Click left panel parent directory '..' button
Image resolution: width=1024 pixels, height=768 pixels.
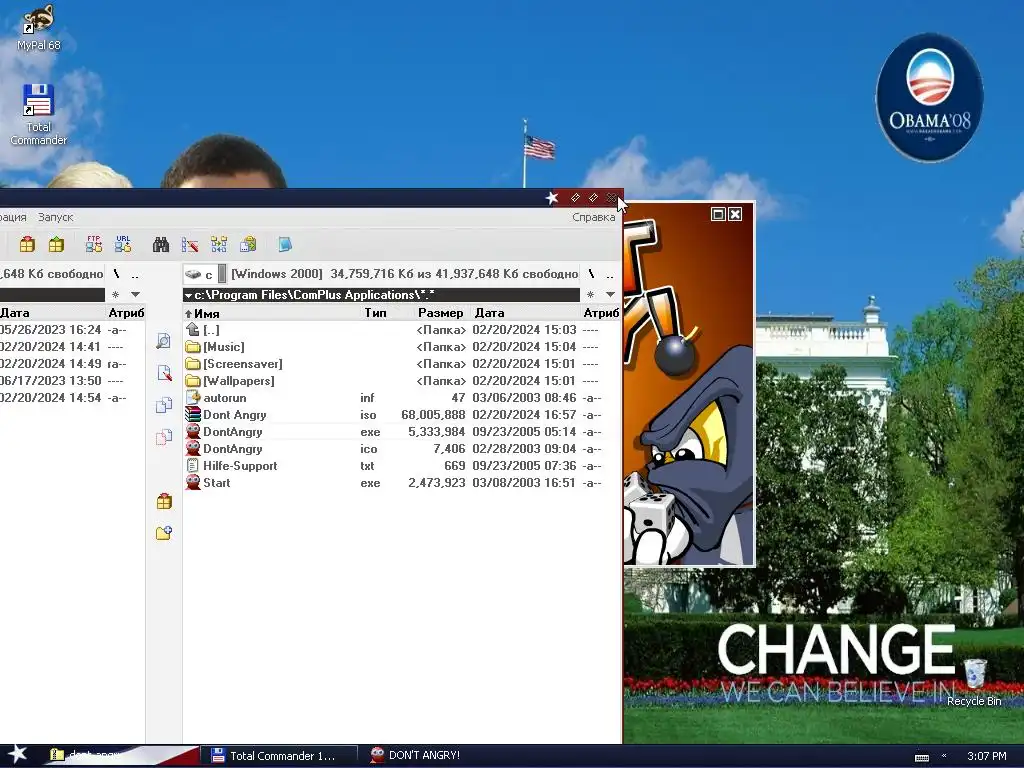(135, 274)
